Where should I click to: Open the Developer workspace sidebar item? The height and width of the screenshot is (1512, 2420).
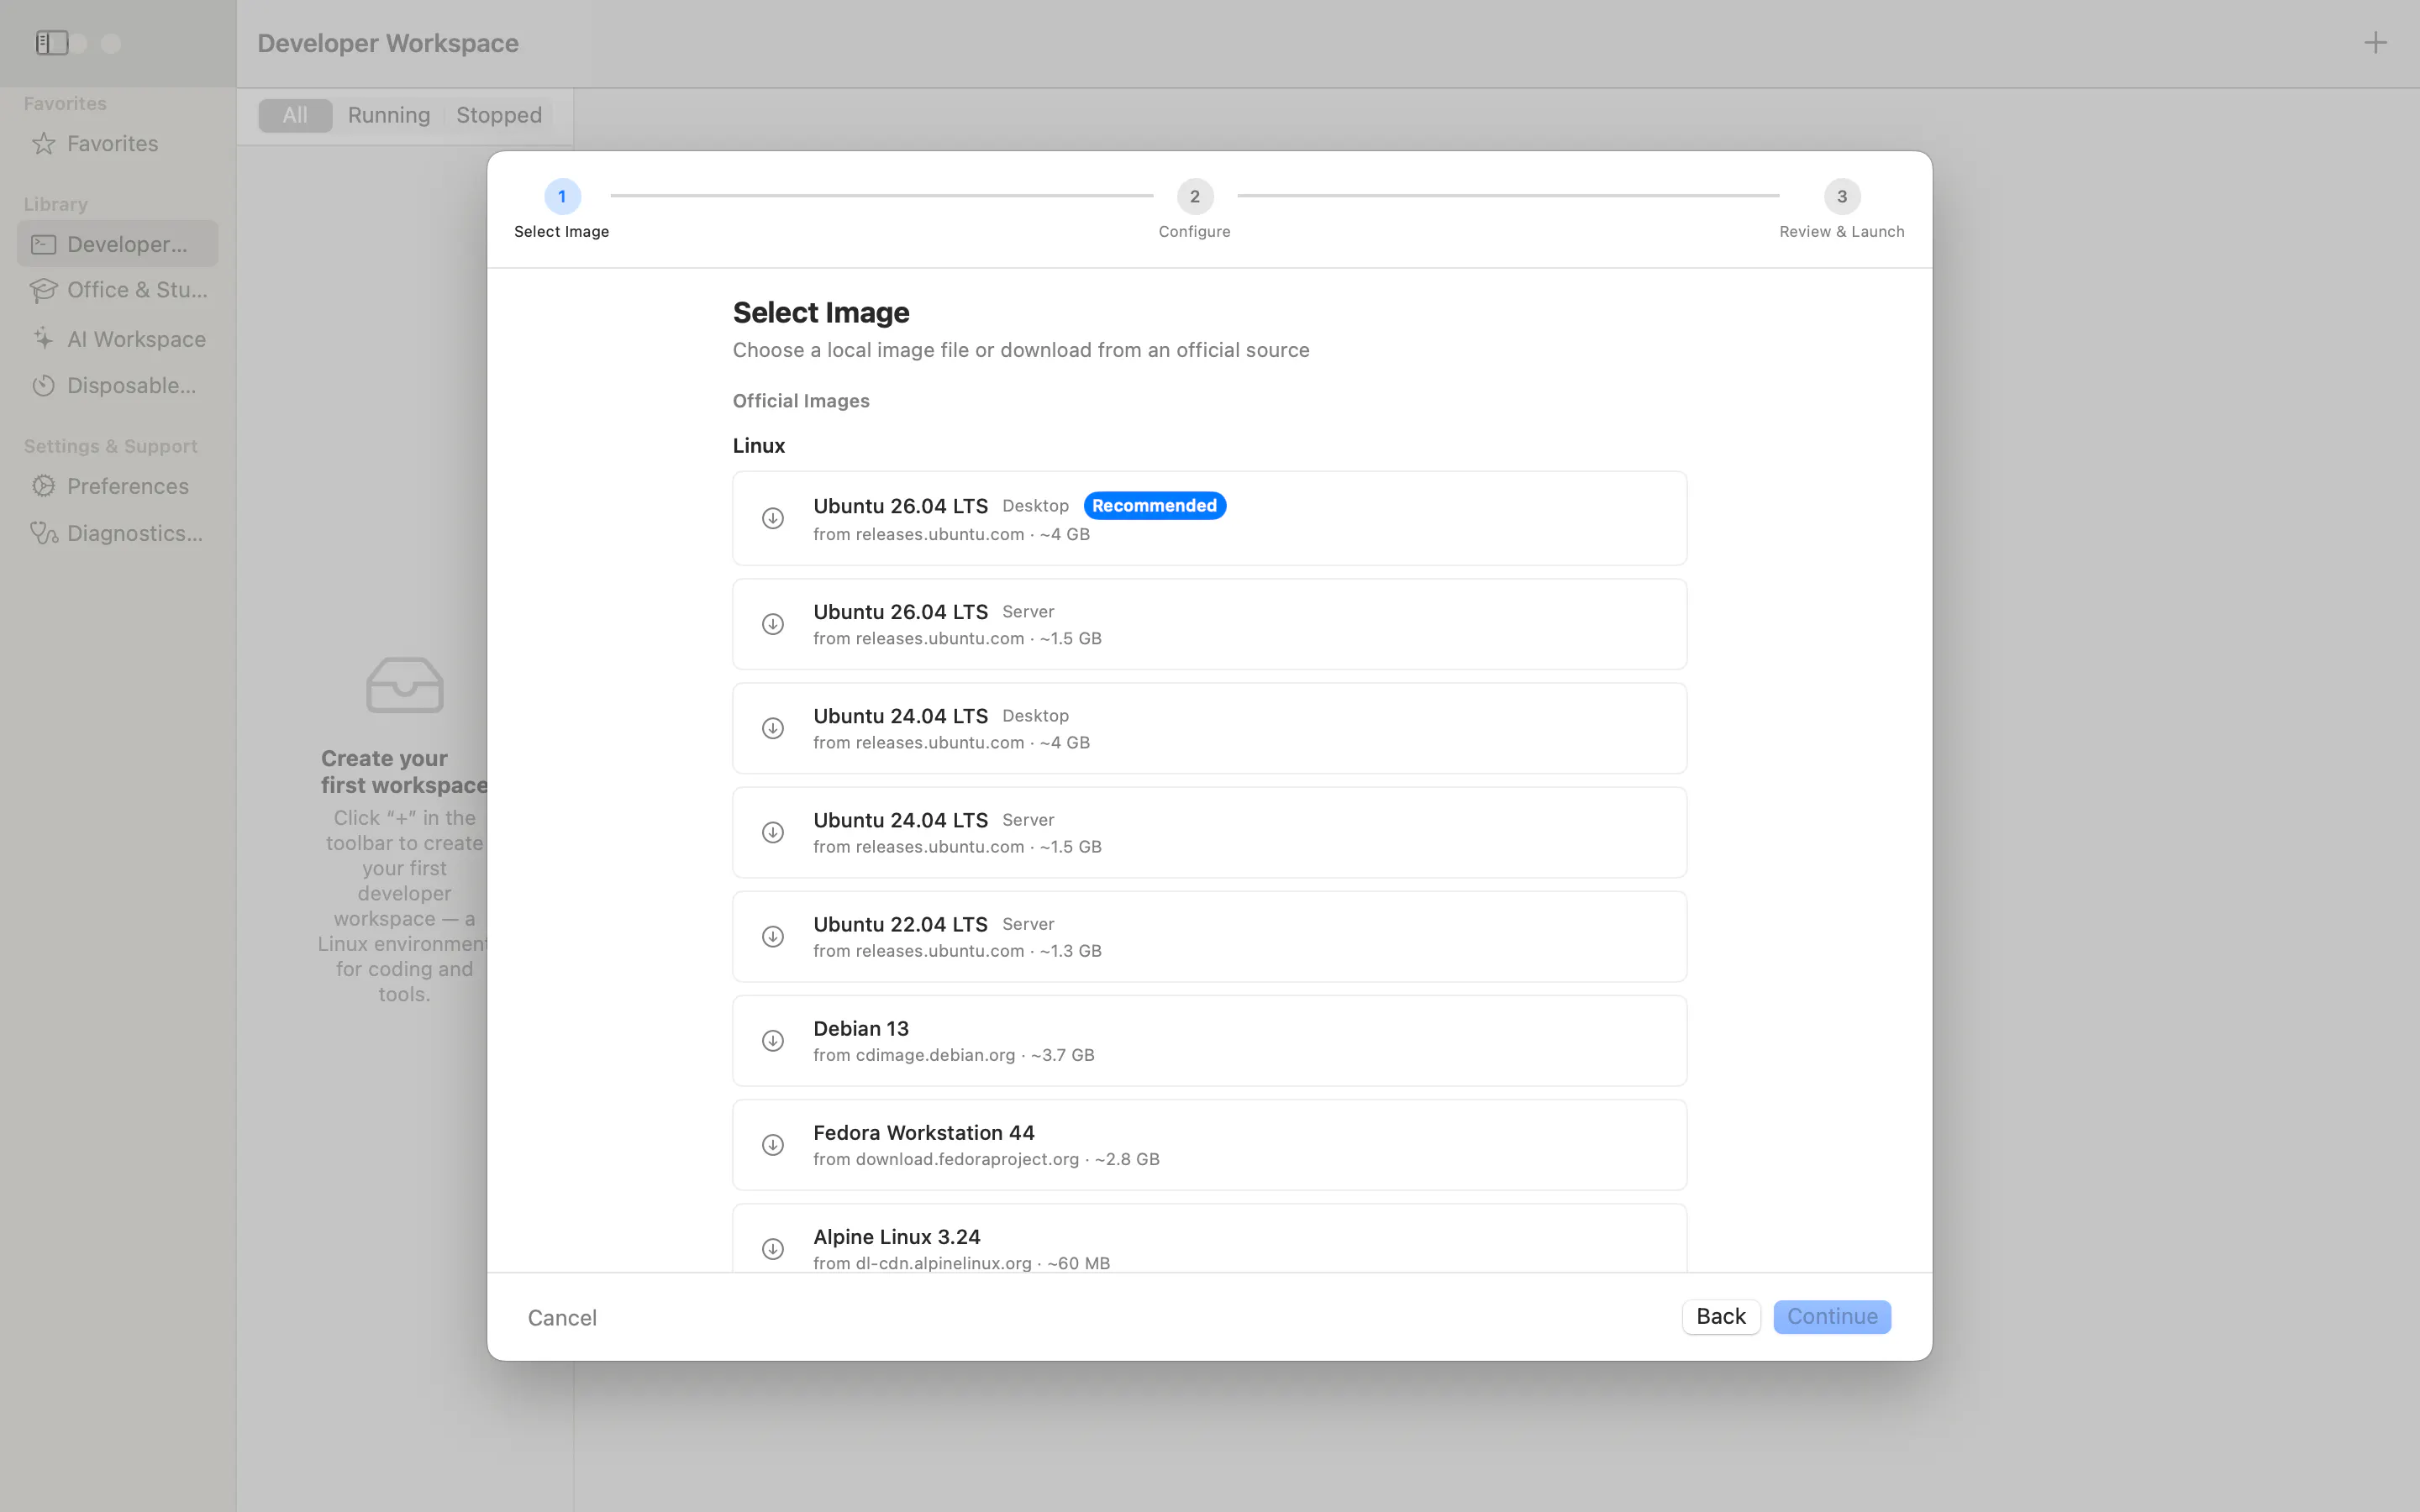click(x=117, y=244)
